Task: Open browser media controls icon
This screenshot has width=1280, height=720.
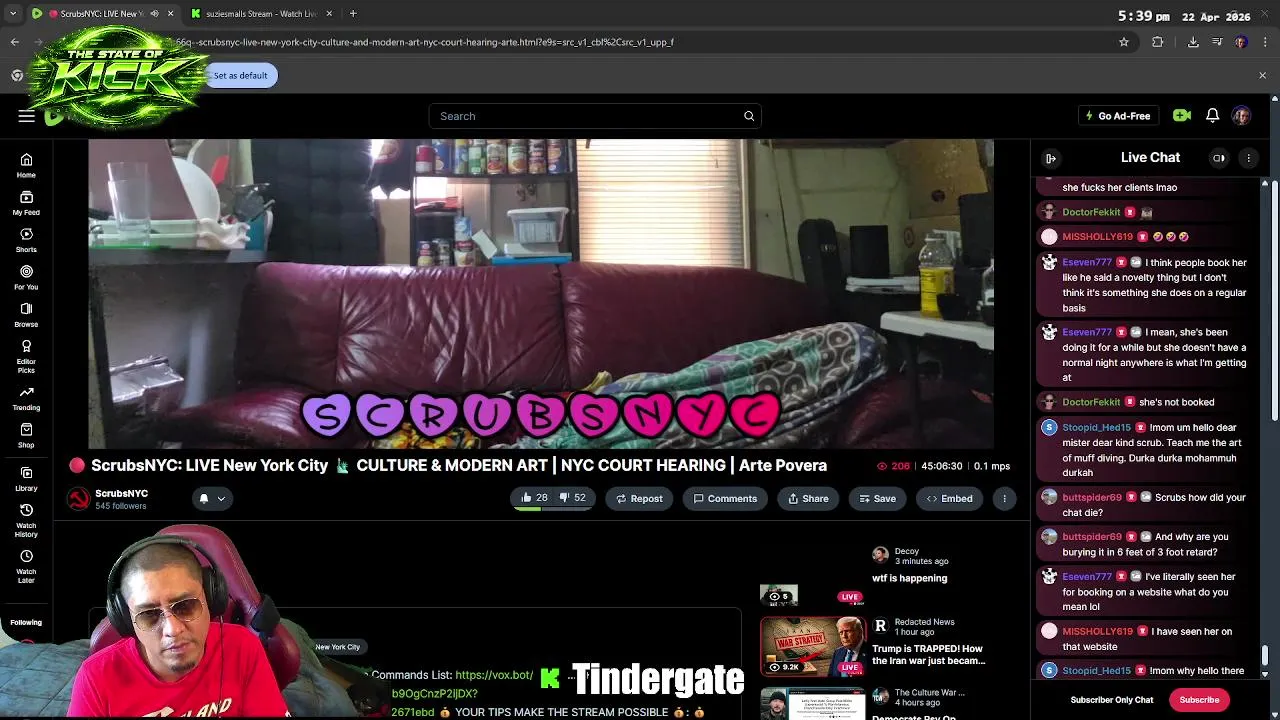Action: 1217,42
